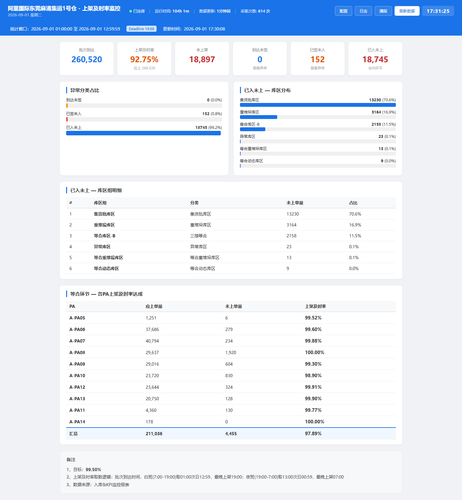Select the orange 152 KPI card
This screenshot has width=462, height=500.
coord(317,59)
